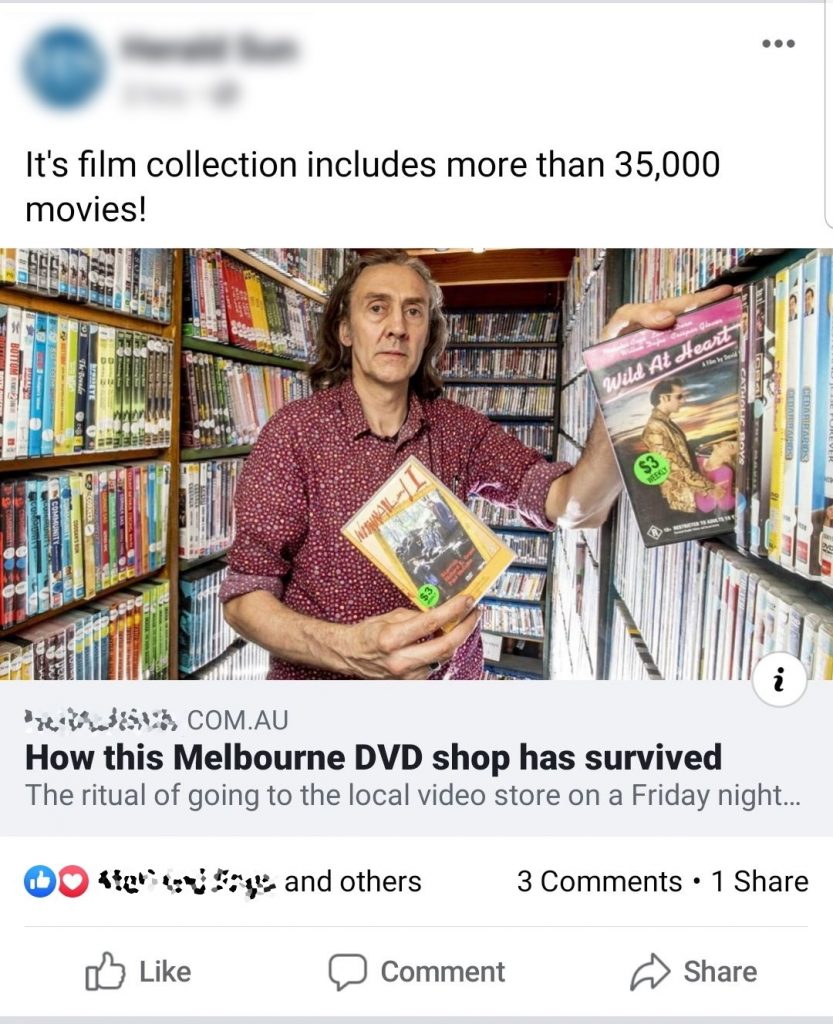Click the Like button label
Viewport: 833px width, 1024px height.
tap(165, 972)
